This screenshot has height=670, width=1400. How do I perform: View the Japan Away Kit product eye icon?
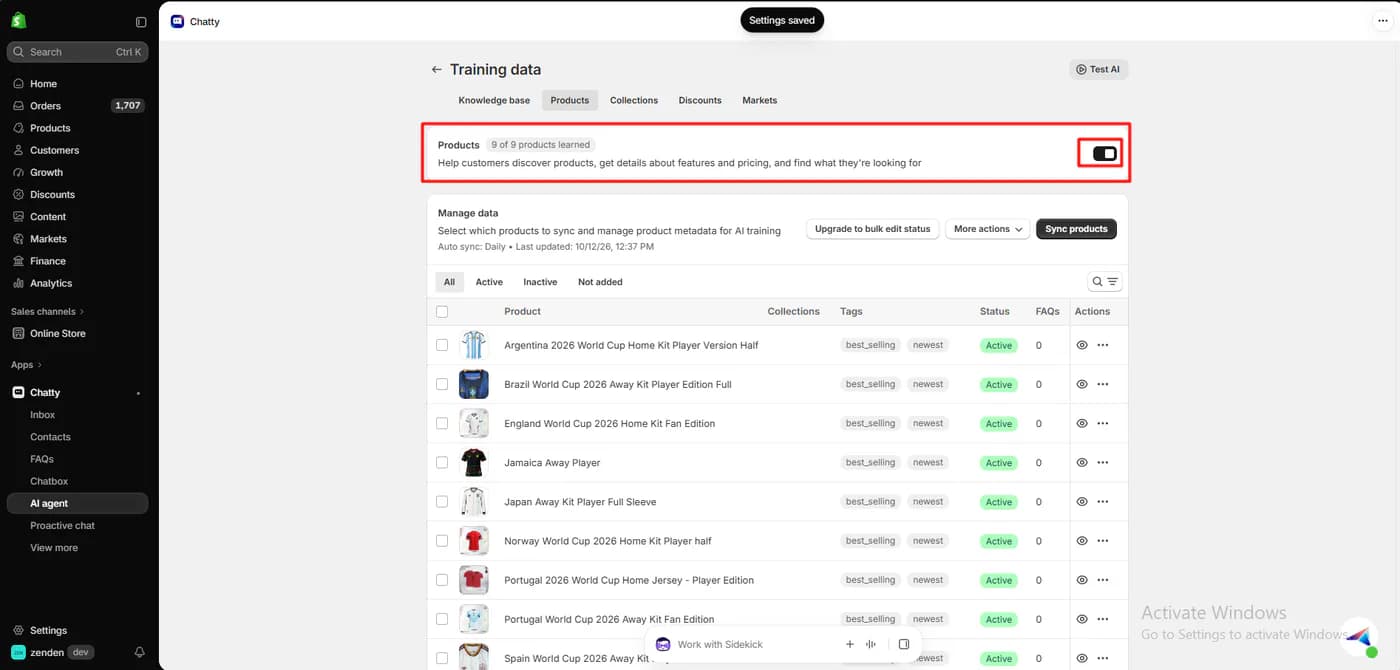(x=1081, y=502)
